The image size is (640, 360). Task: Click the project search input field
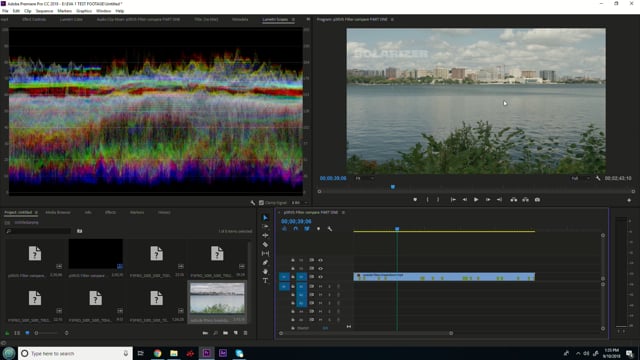pos(38,231)
